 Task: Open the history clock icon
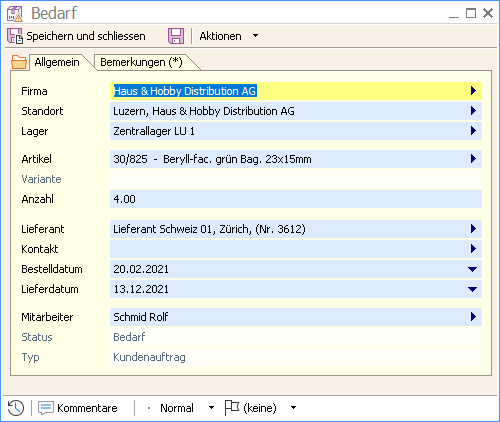[x=16, y=408]
